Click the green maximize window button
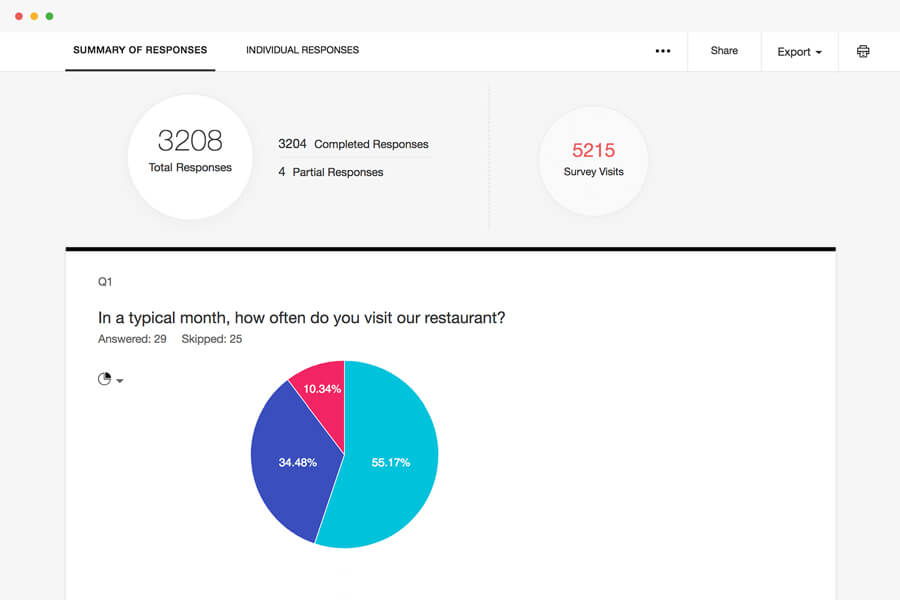This screenshot has height=600, width=900. [49, 16]
